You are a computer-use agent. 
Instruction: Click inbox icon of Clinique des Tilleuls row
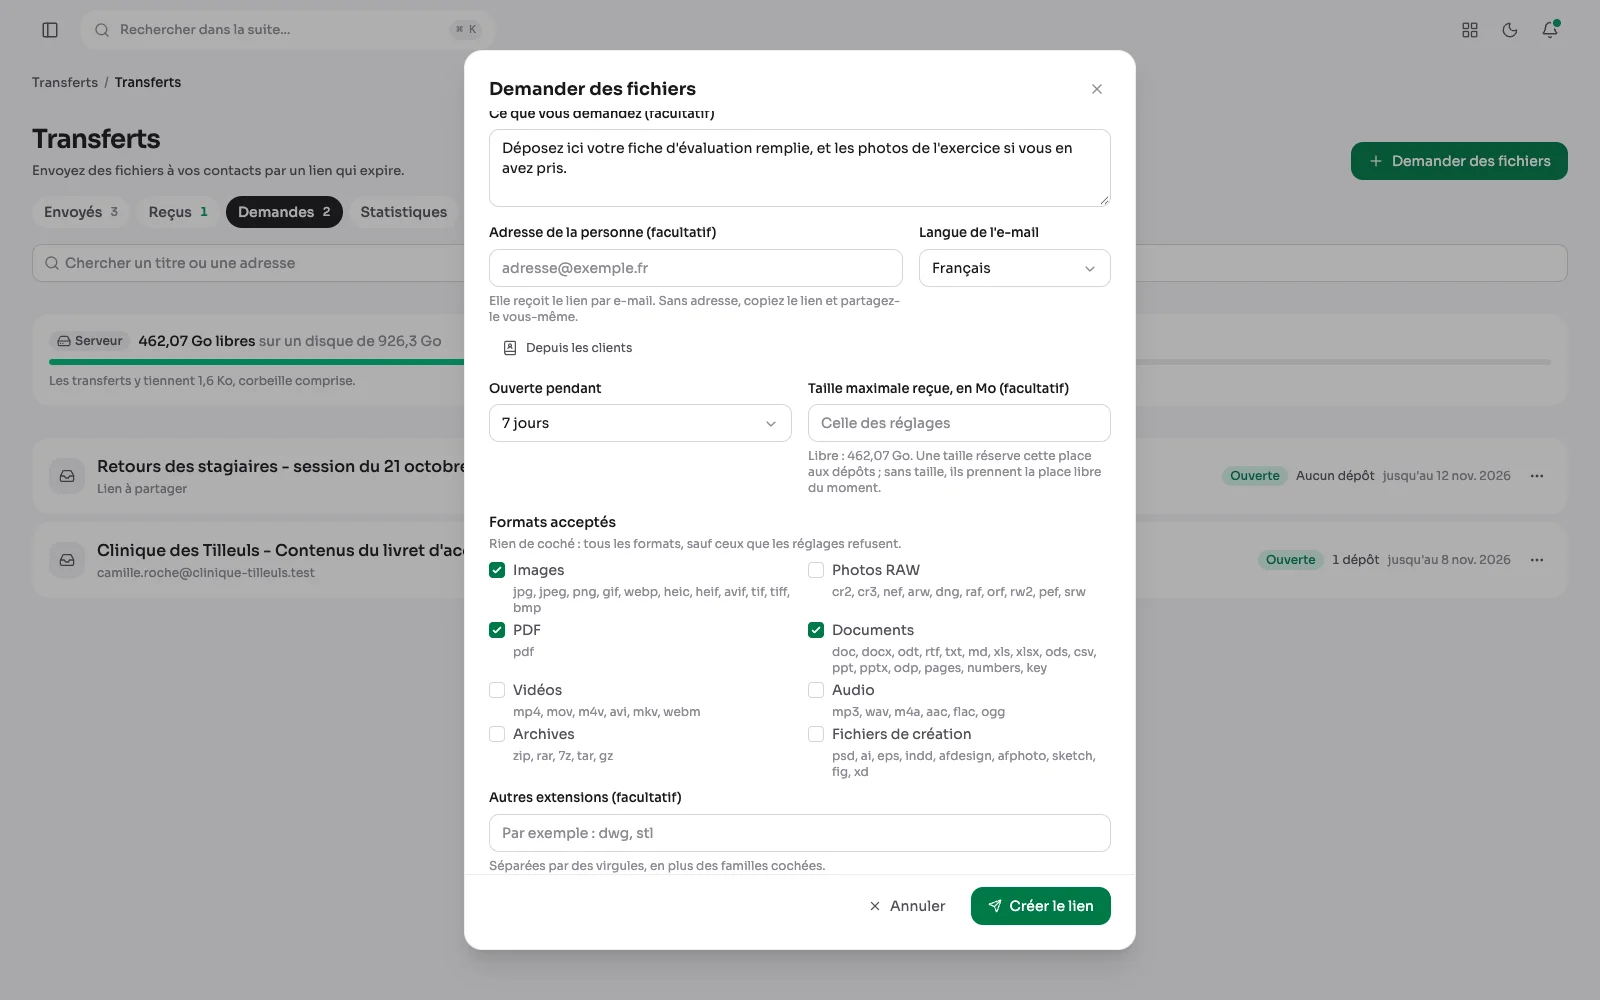67,560
